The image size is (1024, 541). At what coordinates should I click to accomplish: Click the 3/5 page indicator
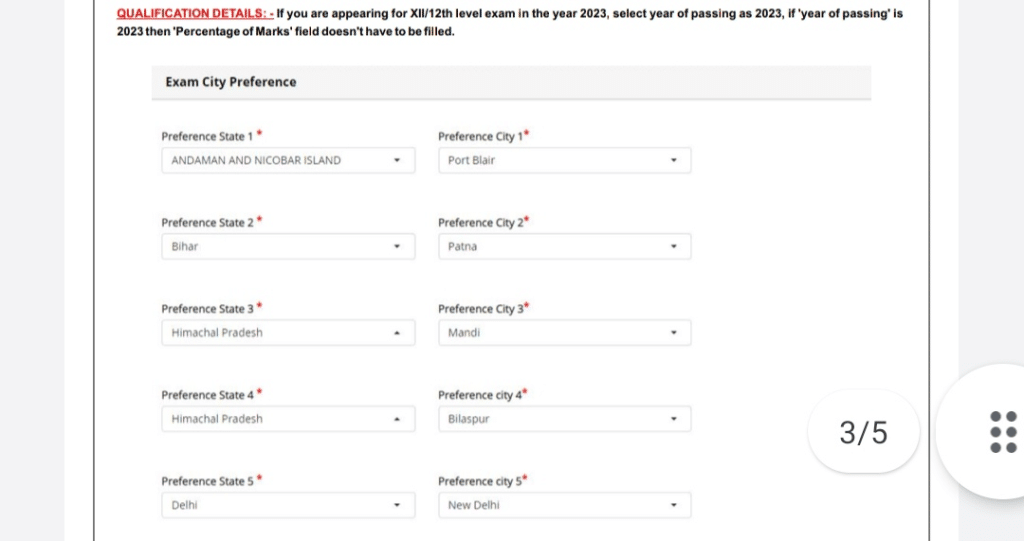863,432
